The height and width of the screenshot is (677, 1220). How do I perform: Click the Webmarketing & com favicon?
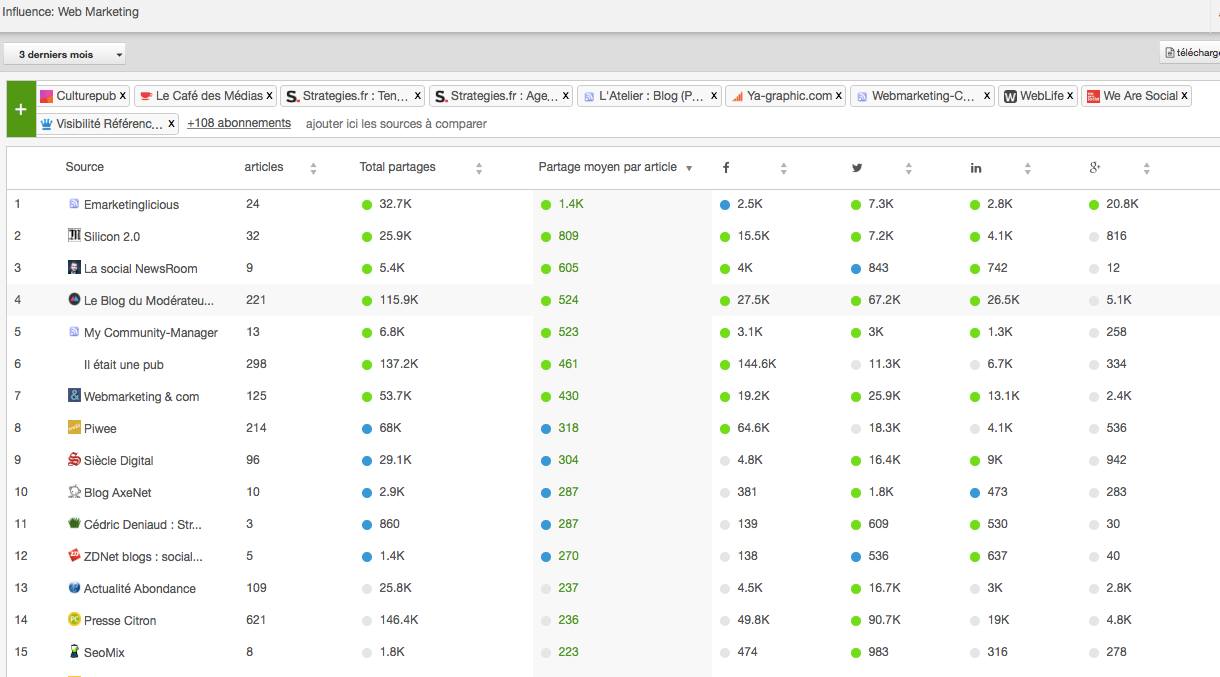click(x=74, y=396)
